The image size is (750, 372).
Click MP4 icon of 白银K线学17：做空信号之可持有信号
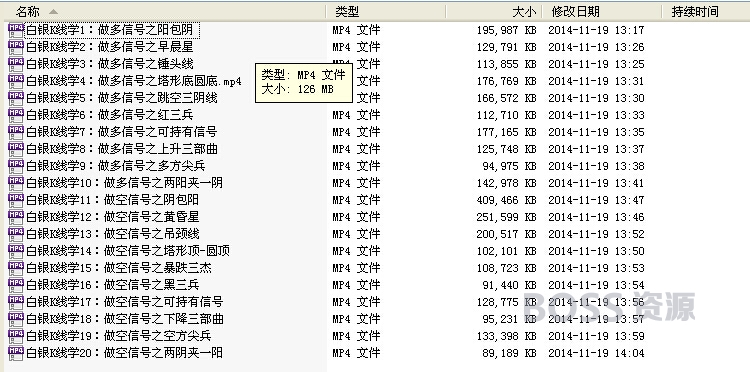tap(16, 302)
